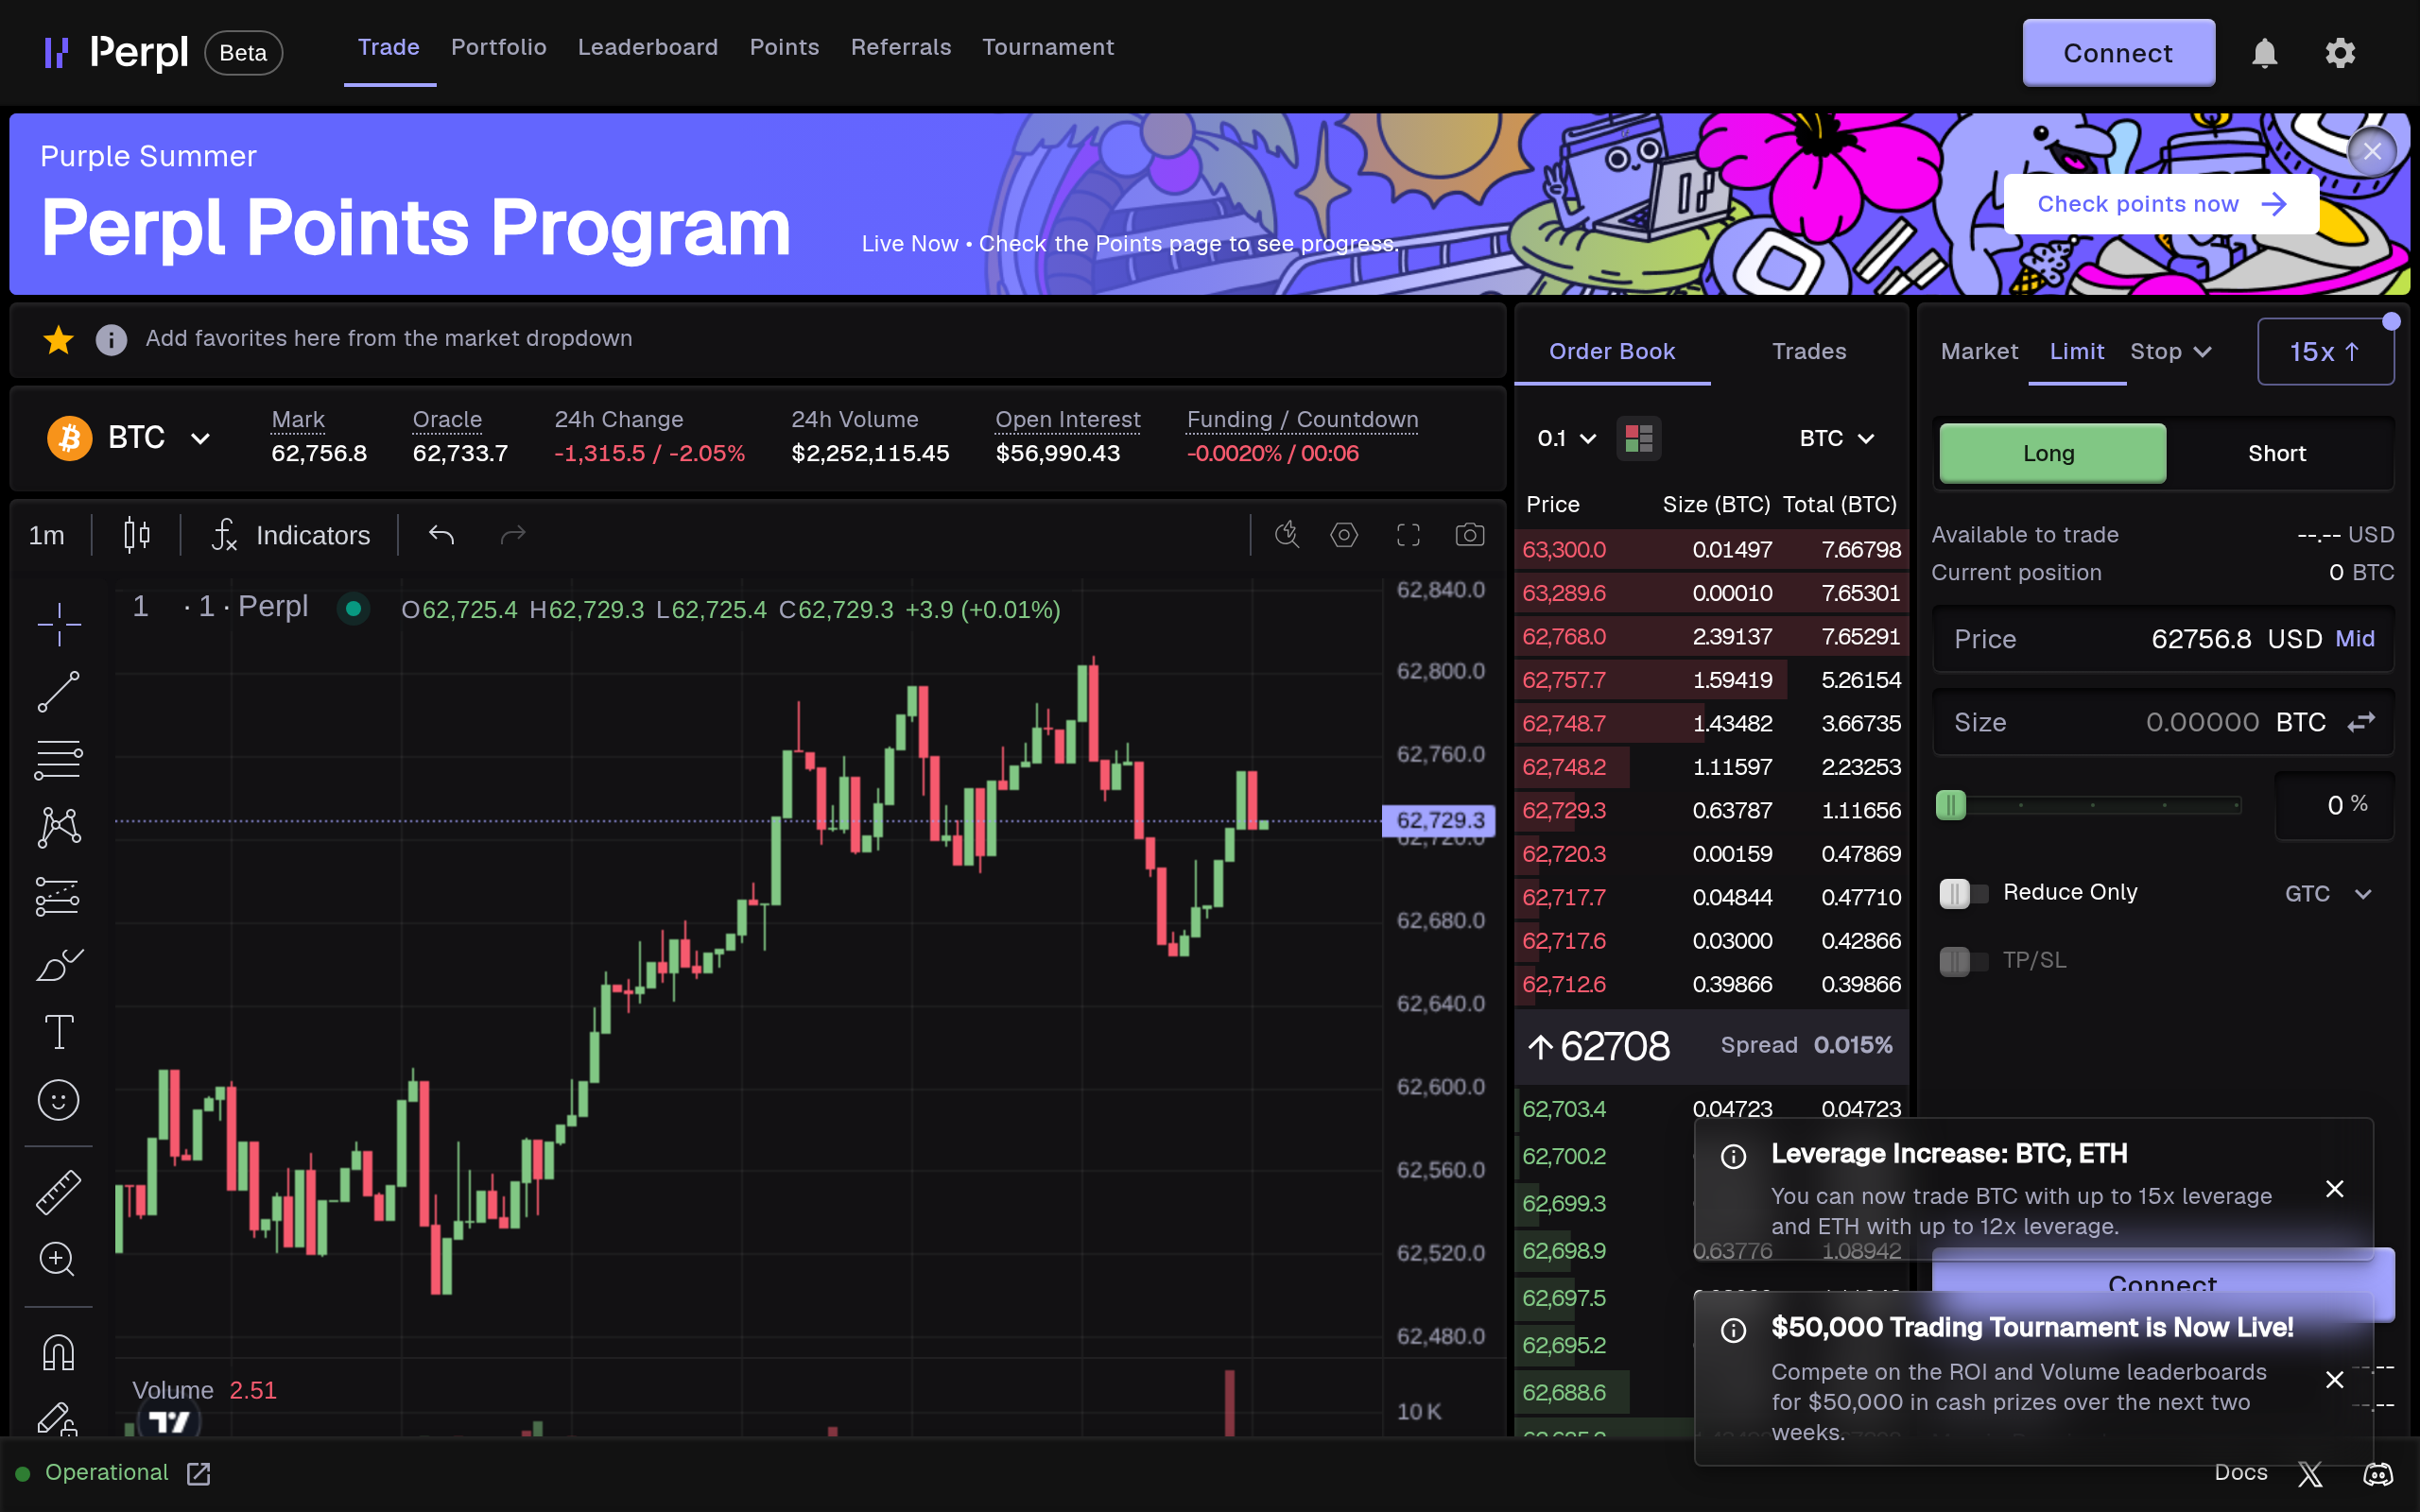
Task: Expand the Stop order type dropdown
Action: (2171, 351)
